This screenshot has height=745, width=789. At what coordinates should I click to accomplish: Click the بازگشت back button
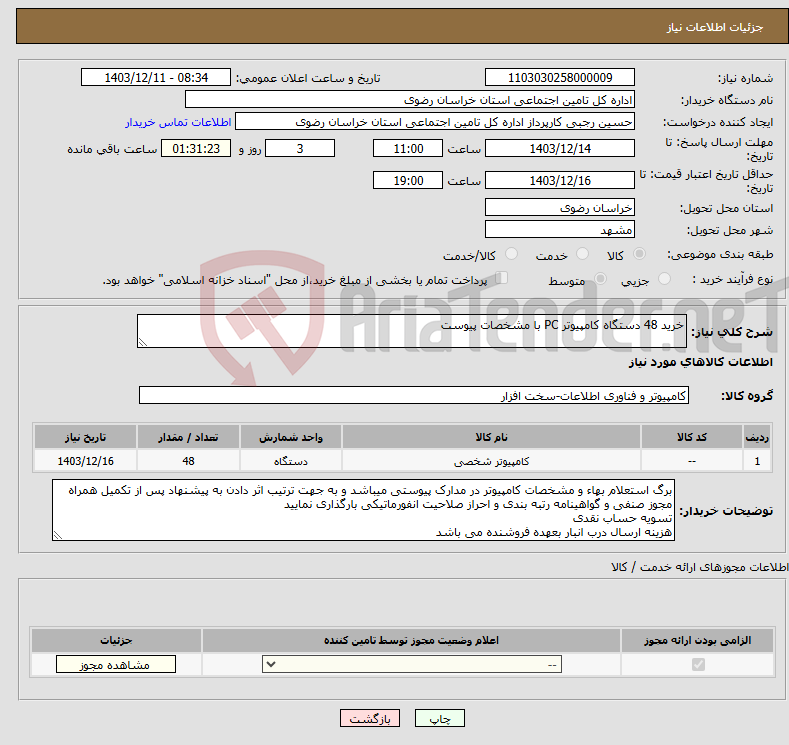click(x=369, y=719)
